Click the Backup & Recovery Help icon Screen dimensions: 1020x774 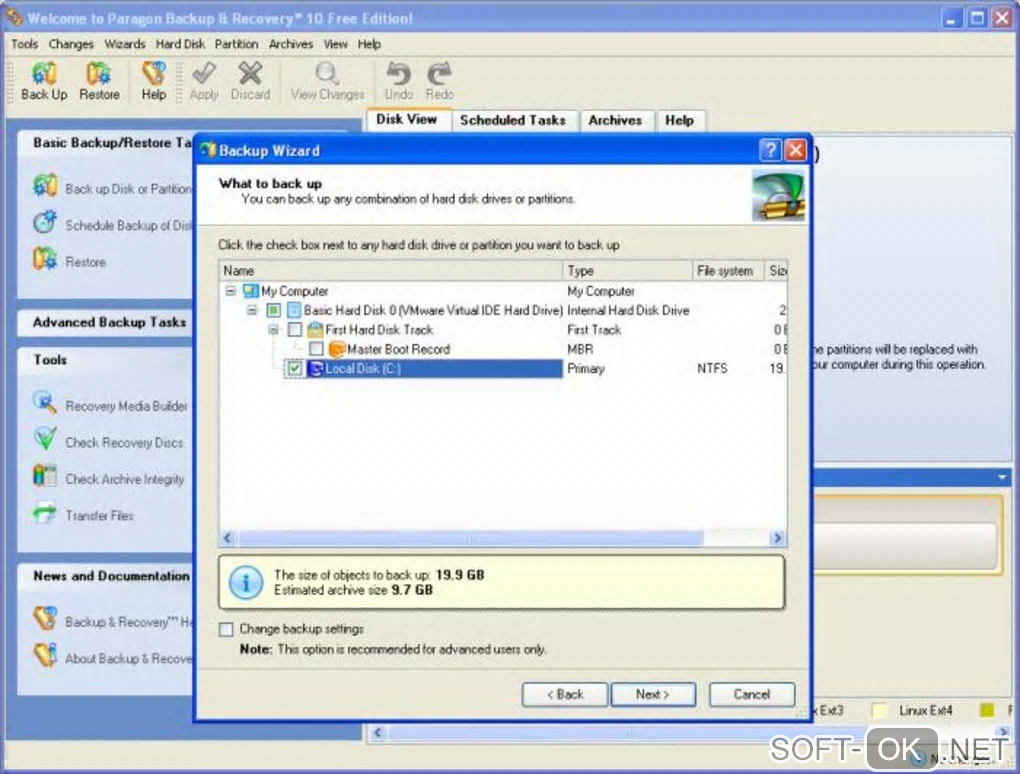pos(45,619)
